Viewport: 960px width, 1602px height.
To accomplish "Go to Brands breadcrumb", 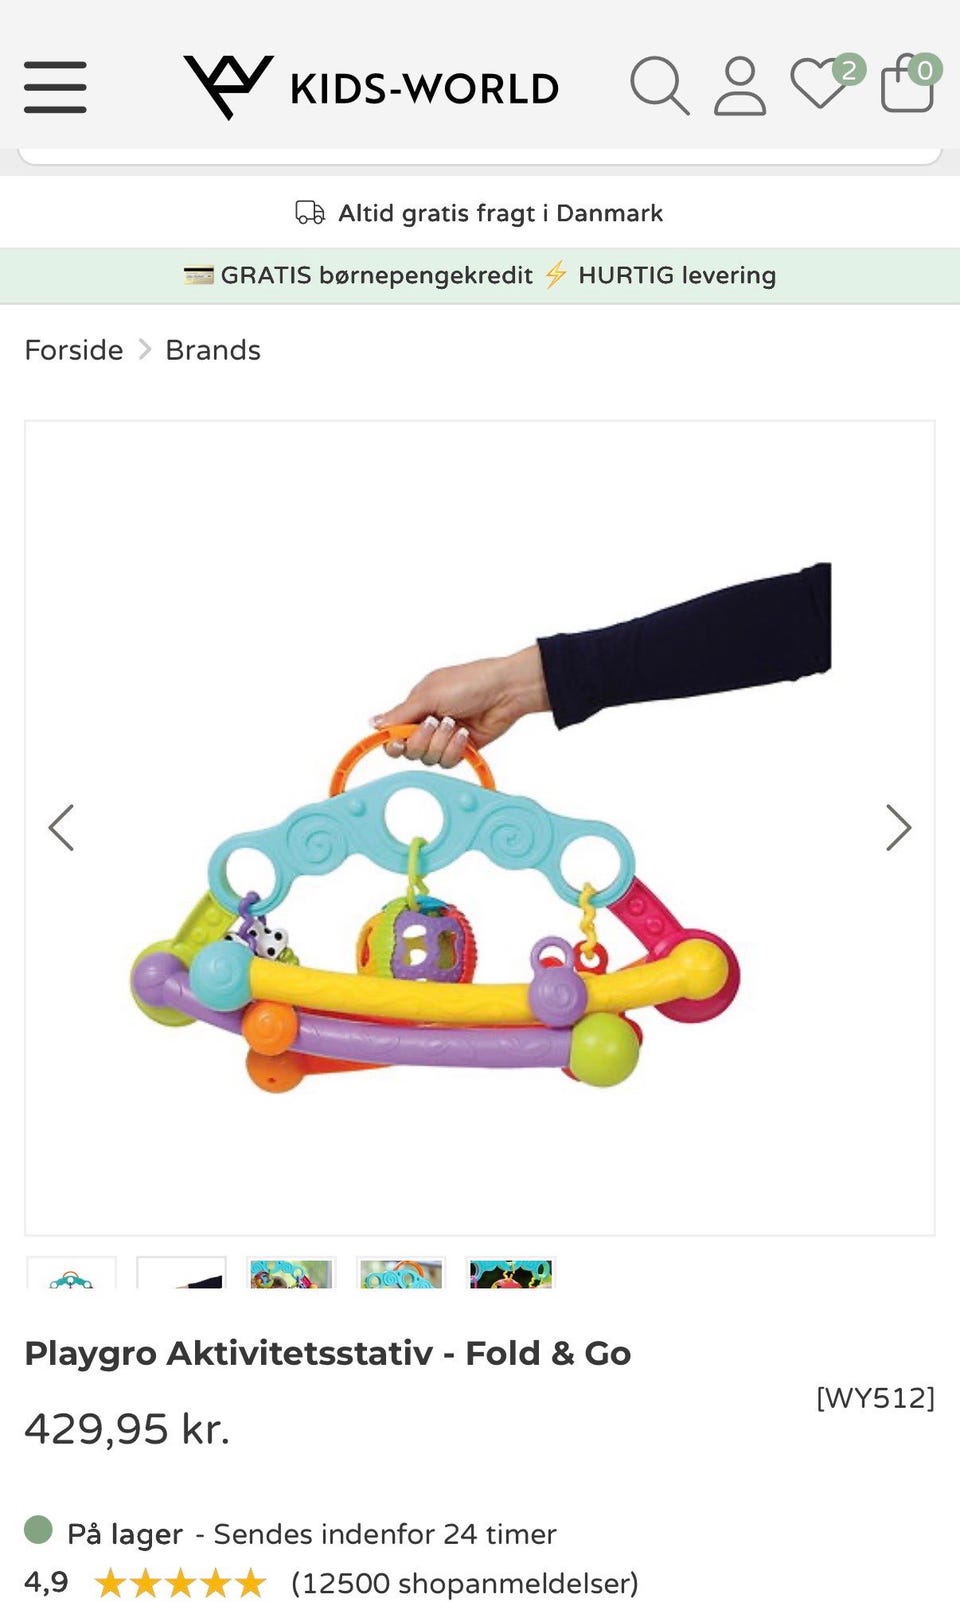I will [213, 350].
